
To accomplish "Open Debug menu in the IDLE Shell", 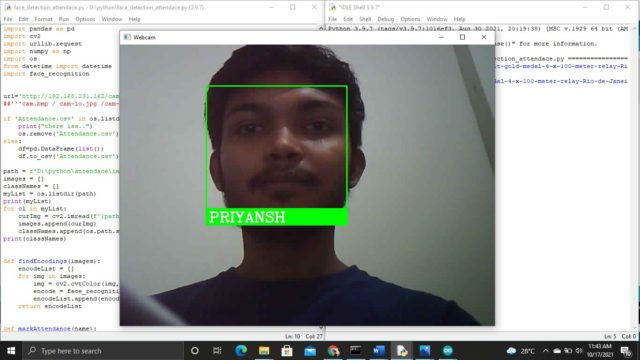I will [386, 19].
